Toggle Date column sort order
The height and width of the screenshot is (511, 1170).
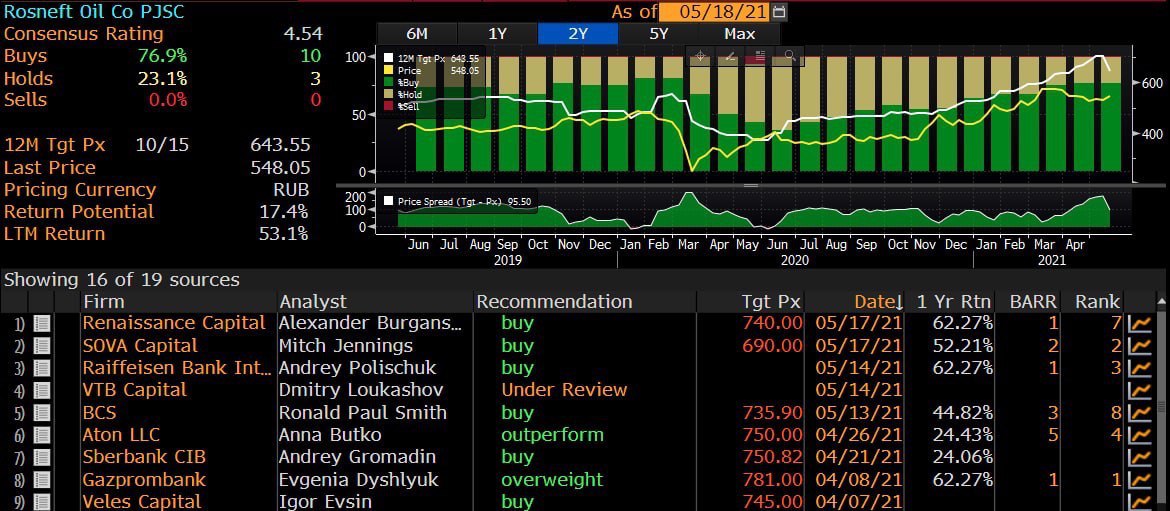tap(879, 302)
